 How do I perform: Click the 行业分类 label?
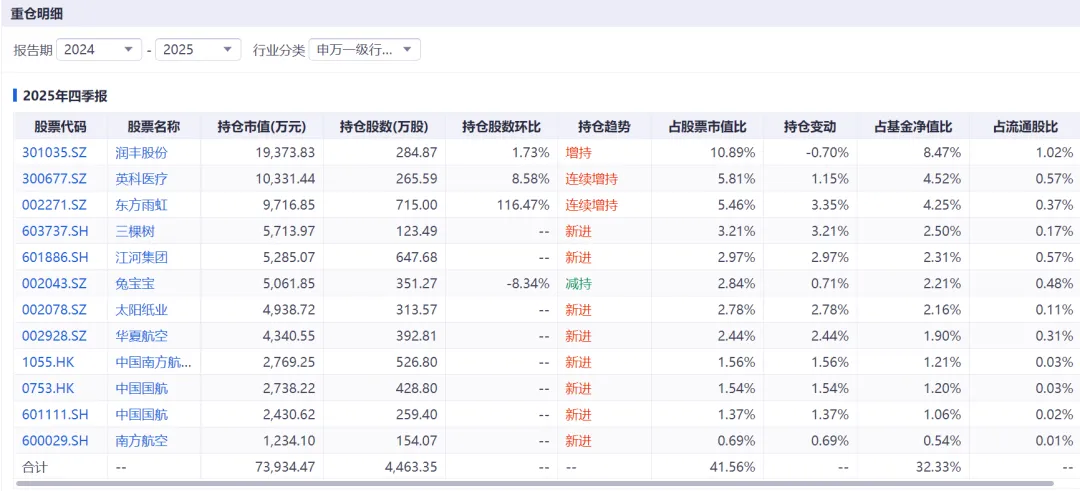coord(278,50)
